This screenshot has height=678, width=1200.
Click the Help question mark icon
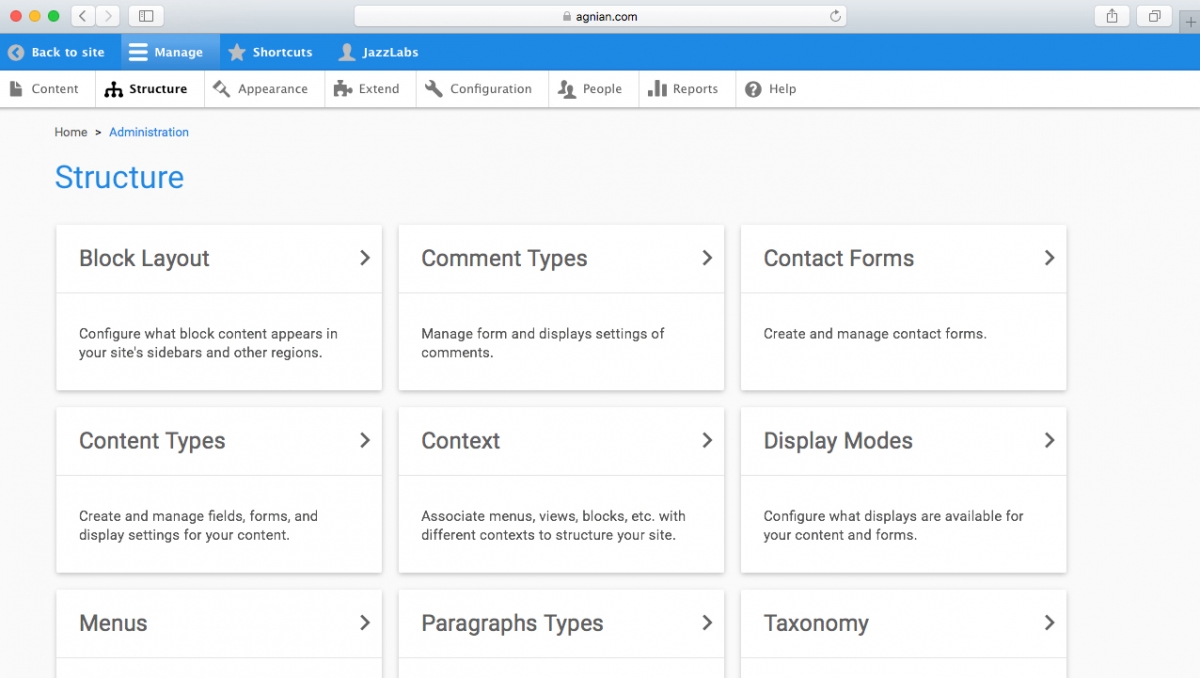753,89
